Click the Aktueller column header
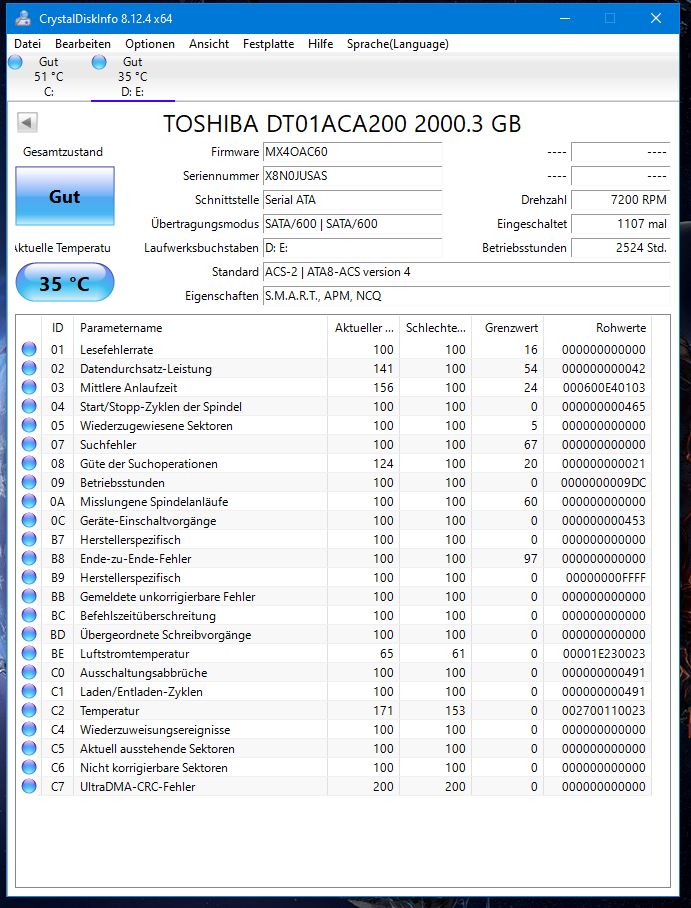 364,328
